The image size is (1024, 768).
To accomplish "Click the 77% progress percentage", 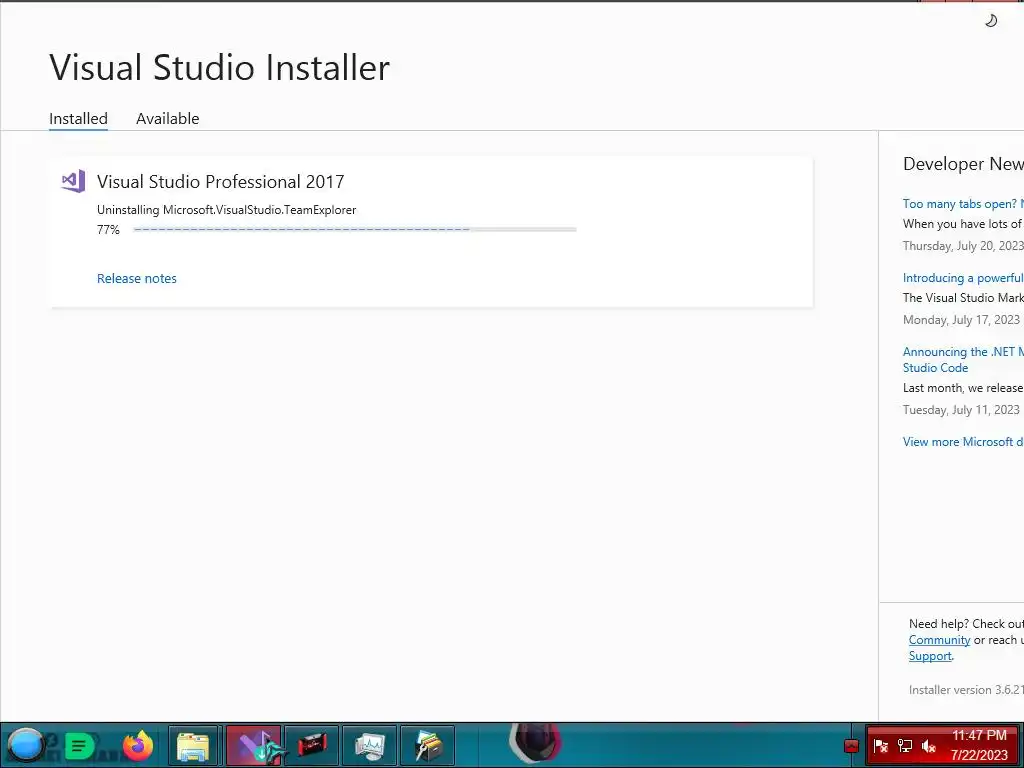I will pyautogui.click(x=108, y=230).
